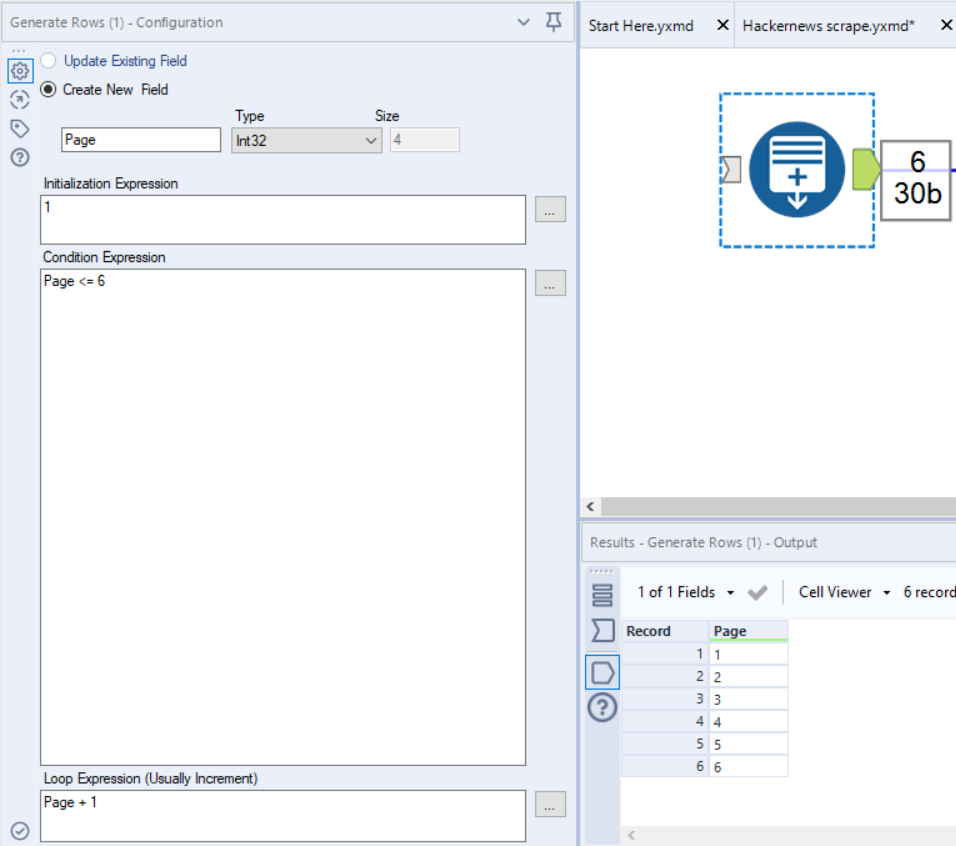Show output anchor data in Results

602,673
